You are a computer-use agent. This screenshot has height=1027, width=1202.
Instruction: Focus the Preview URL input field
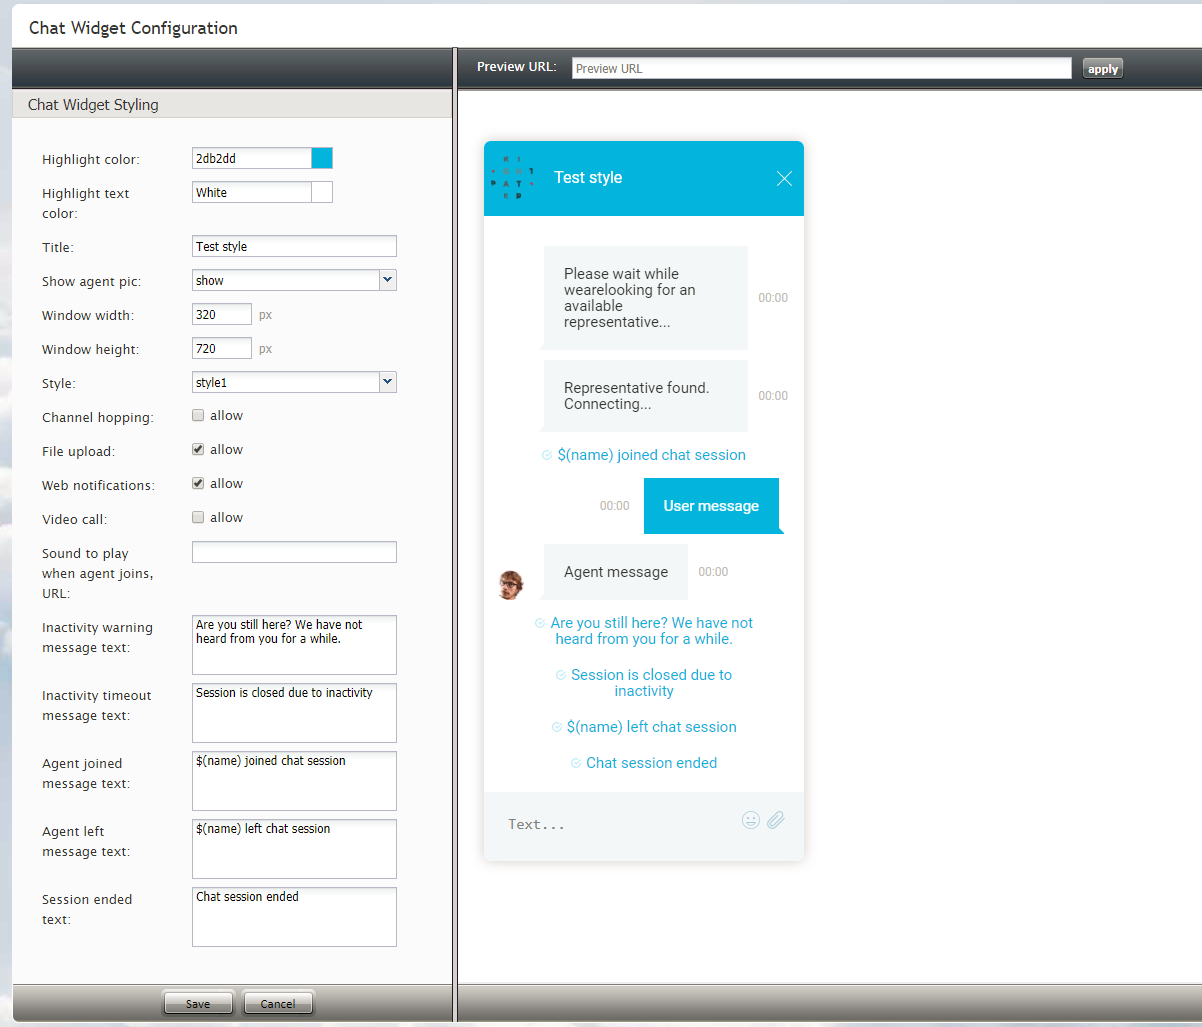pyautogui.click(x=821, y=68)
